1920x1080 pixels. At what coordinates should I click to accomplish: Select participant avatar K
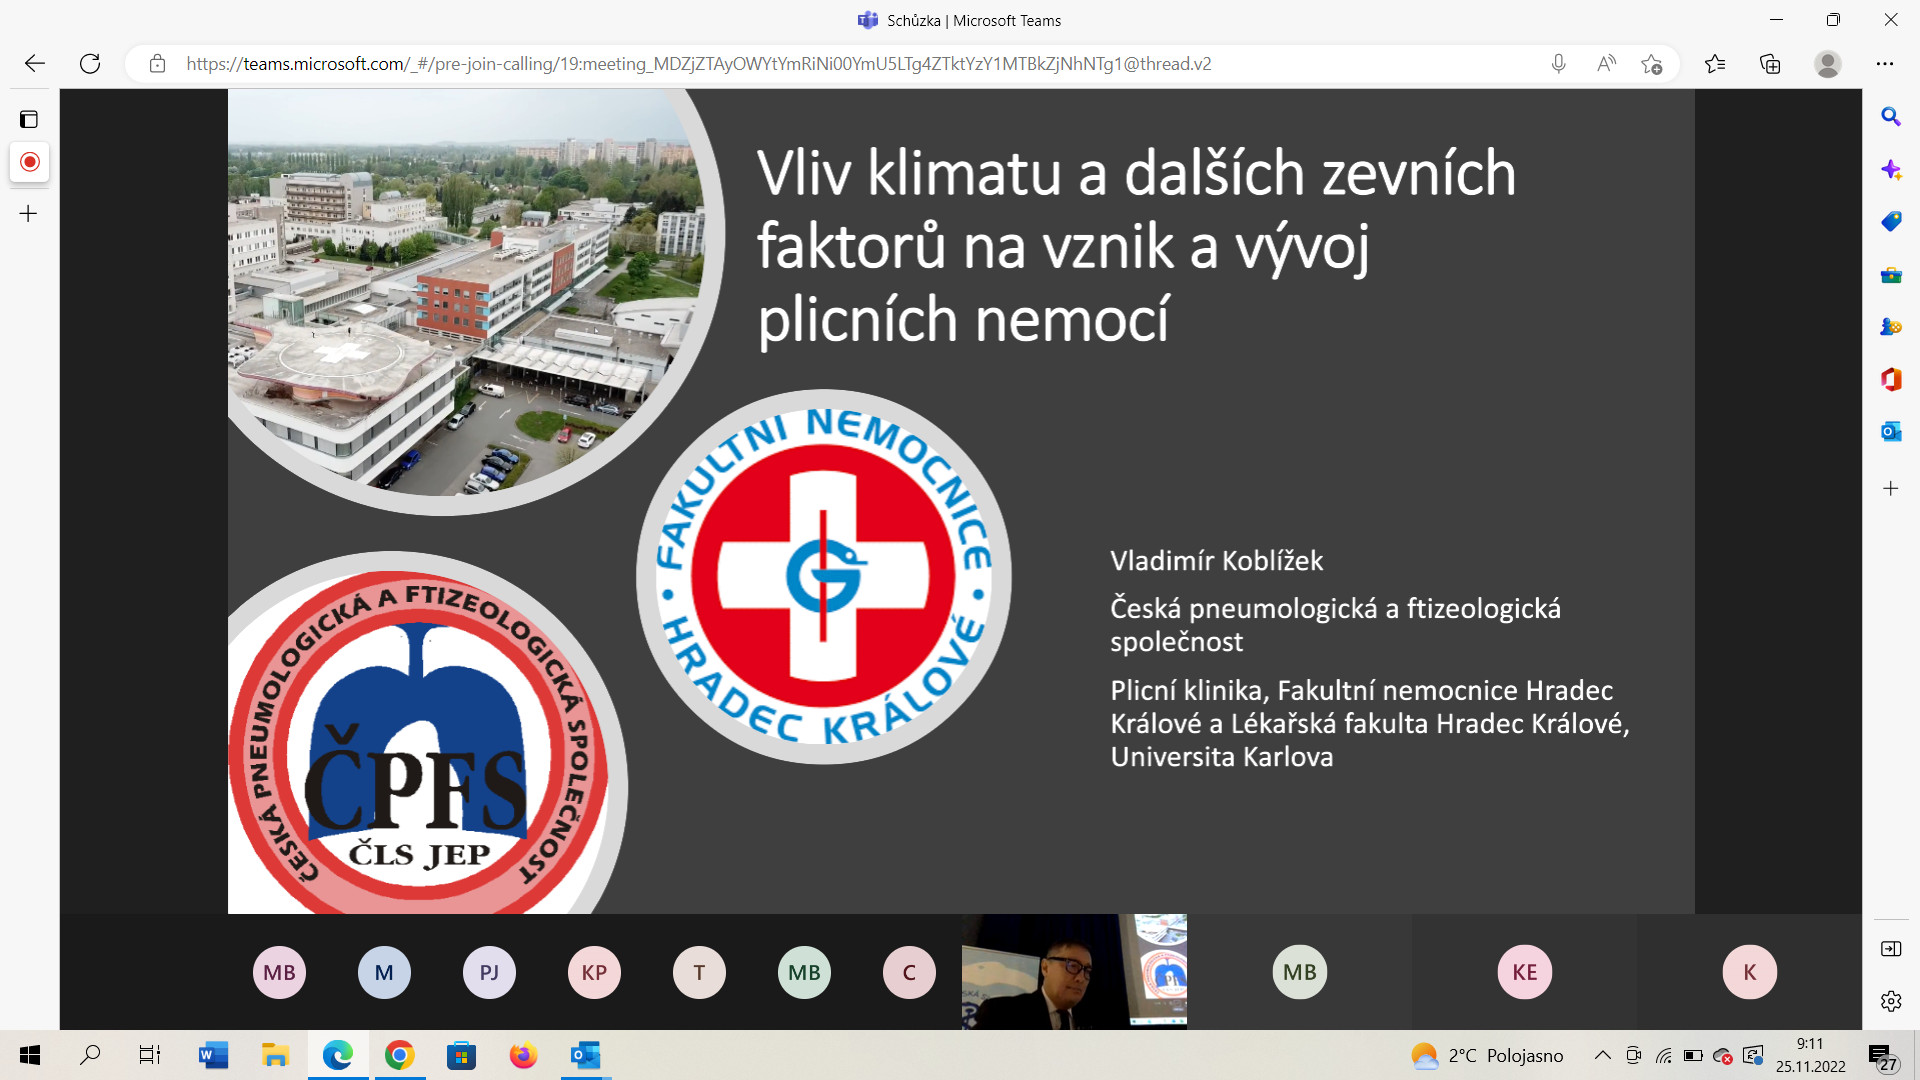coord(1749,972)
